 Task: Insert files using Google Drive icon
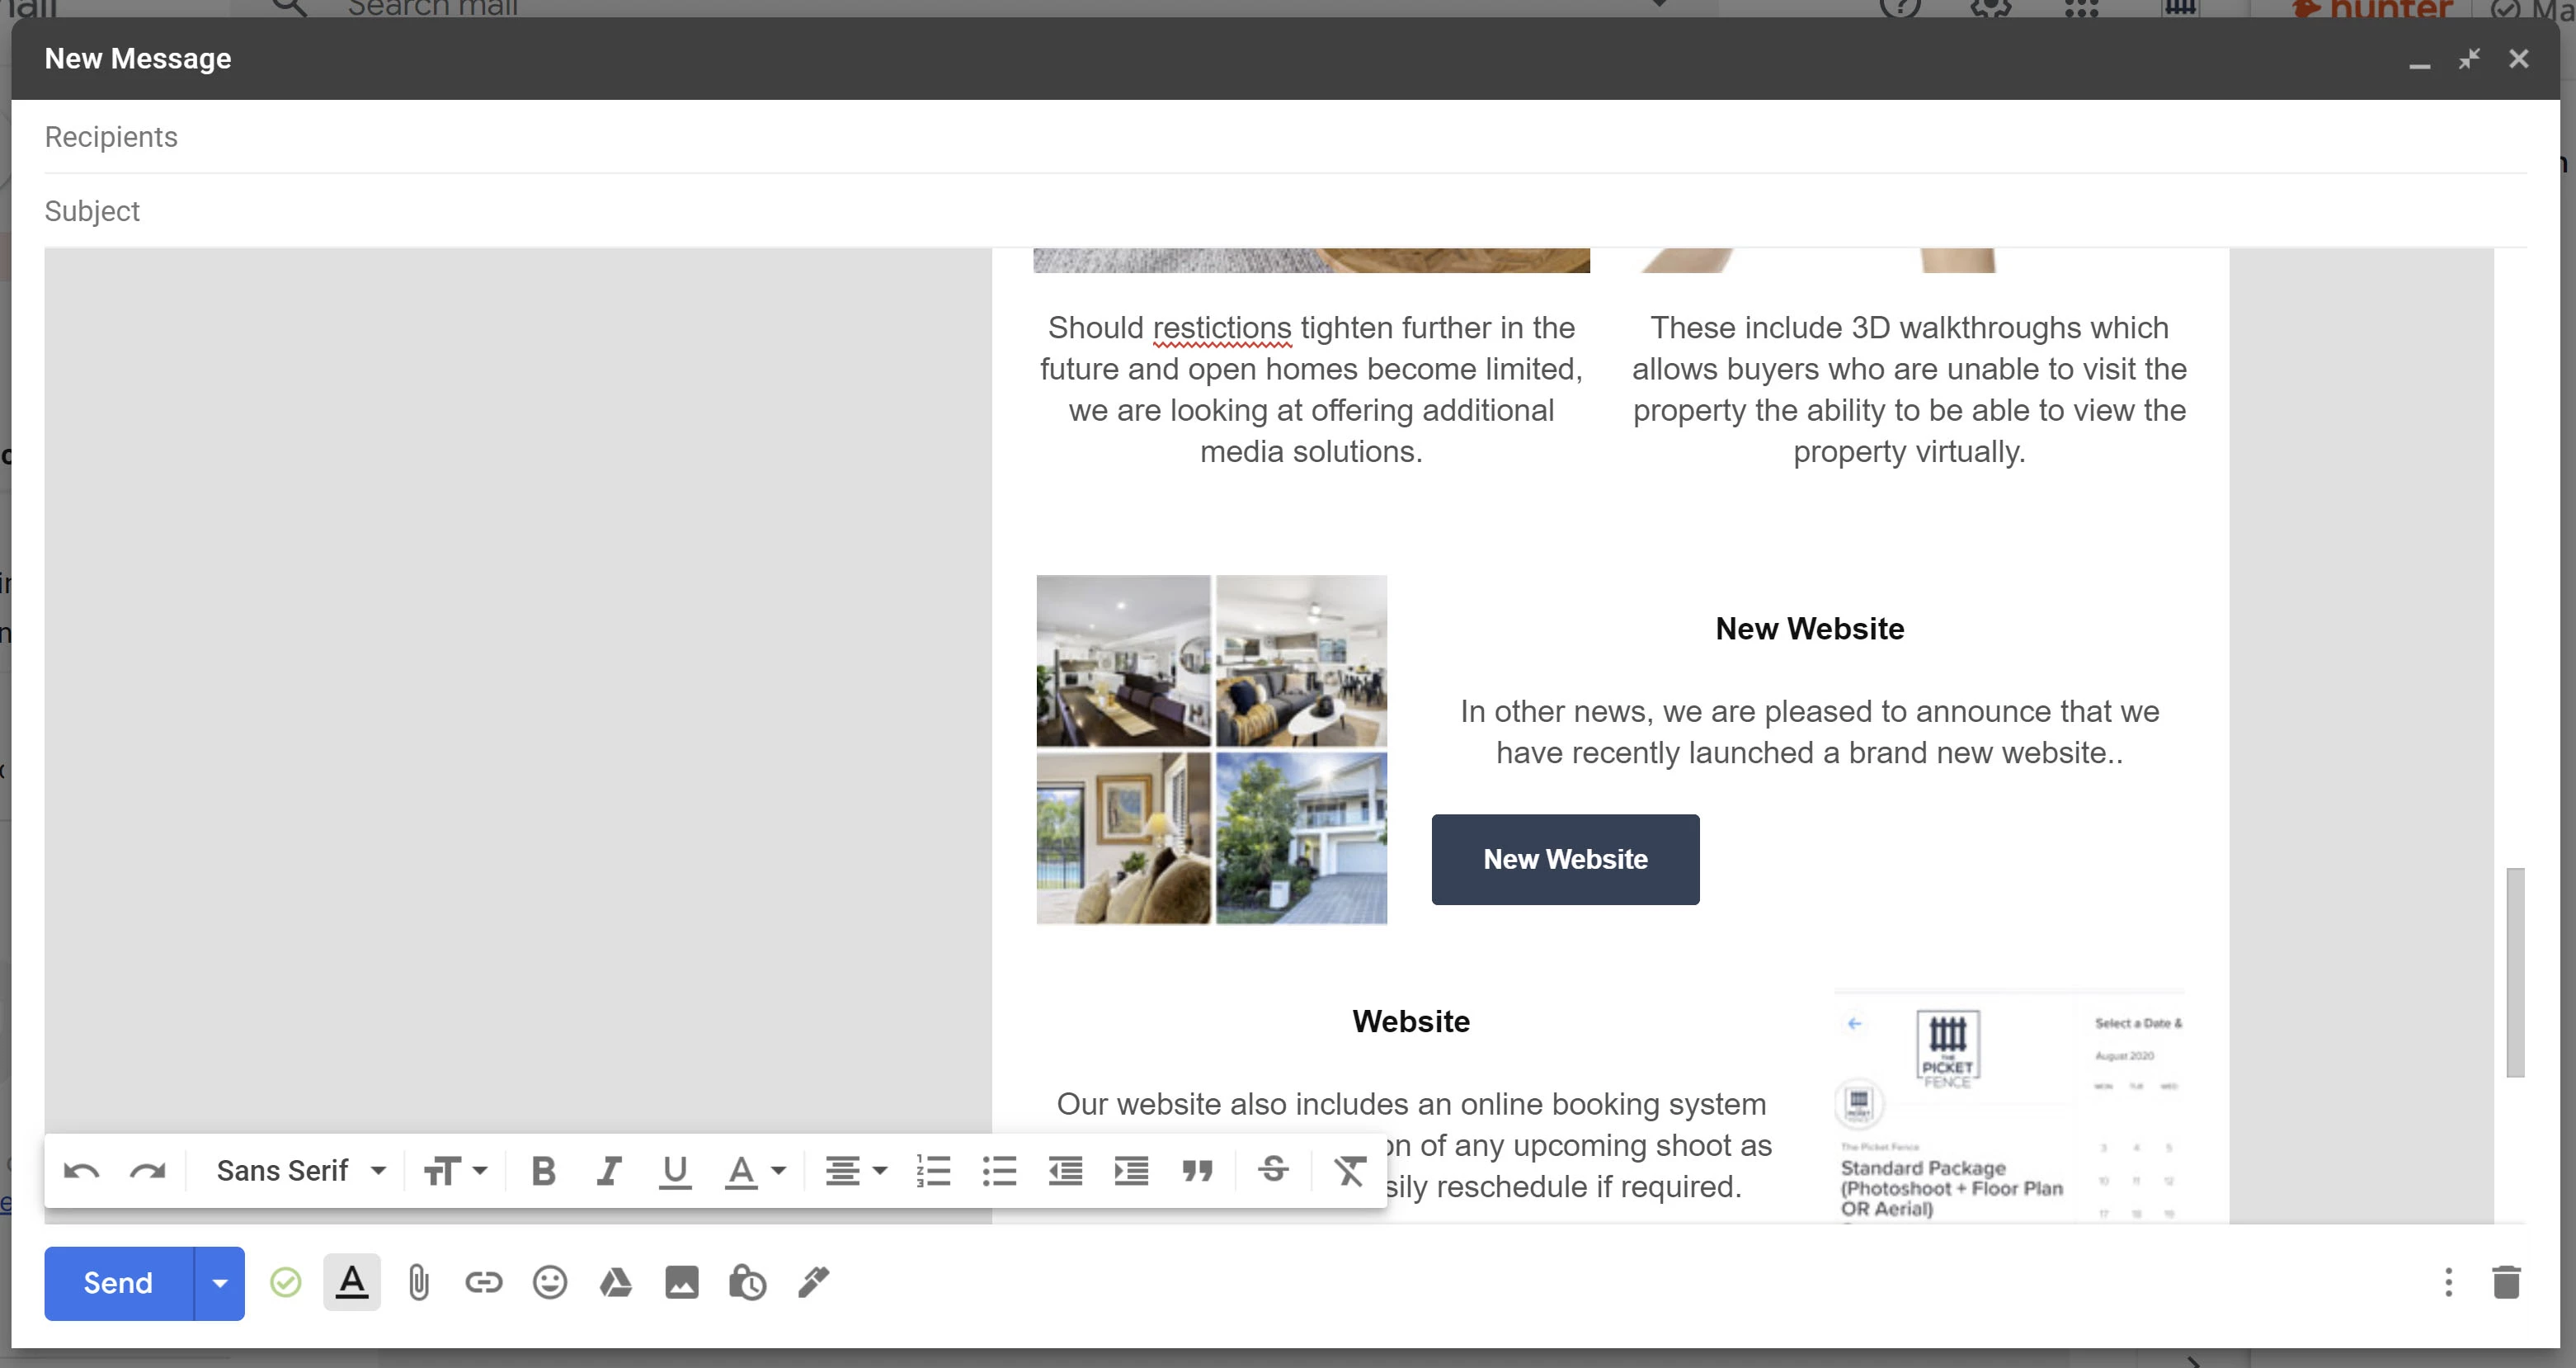[x=616, y=1282]
